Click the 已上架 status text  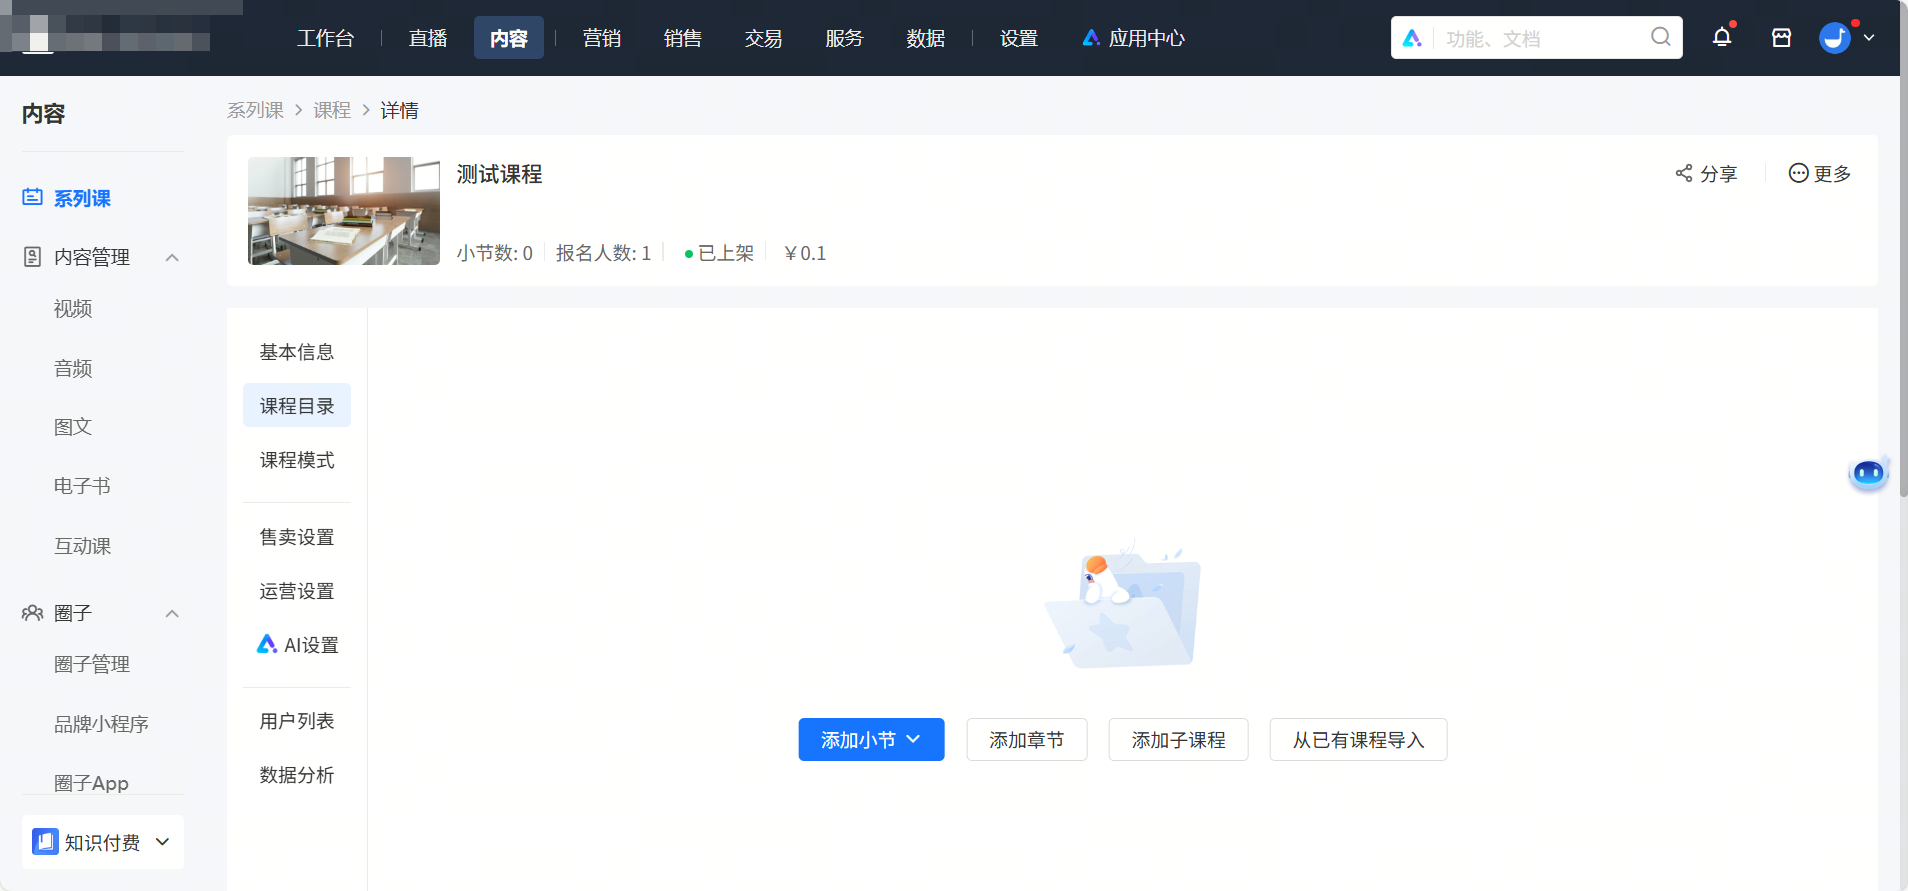click(726, 253)
